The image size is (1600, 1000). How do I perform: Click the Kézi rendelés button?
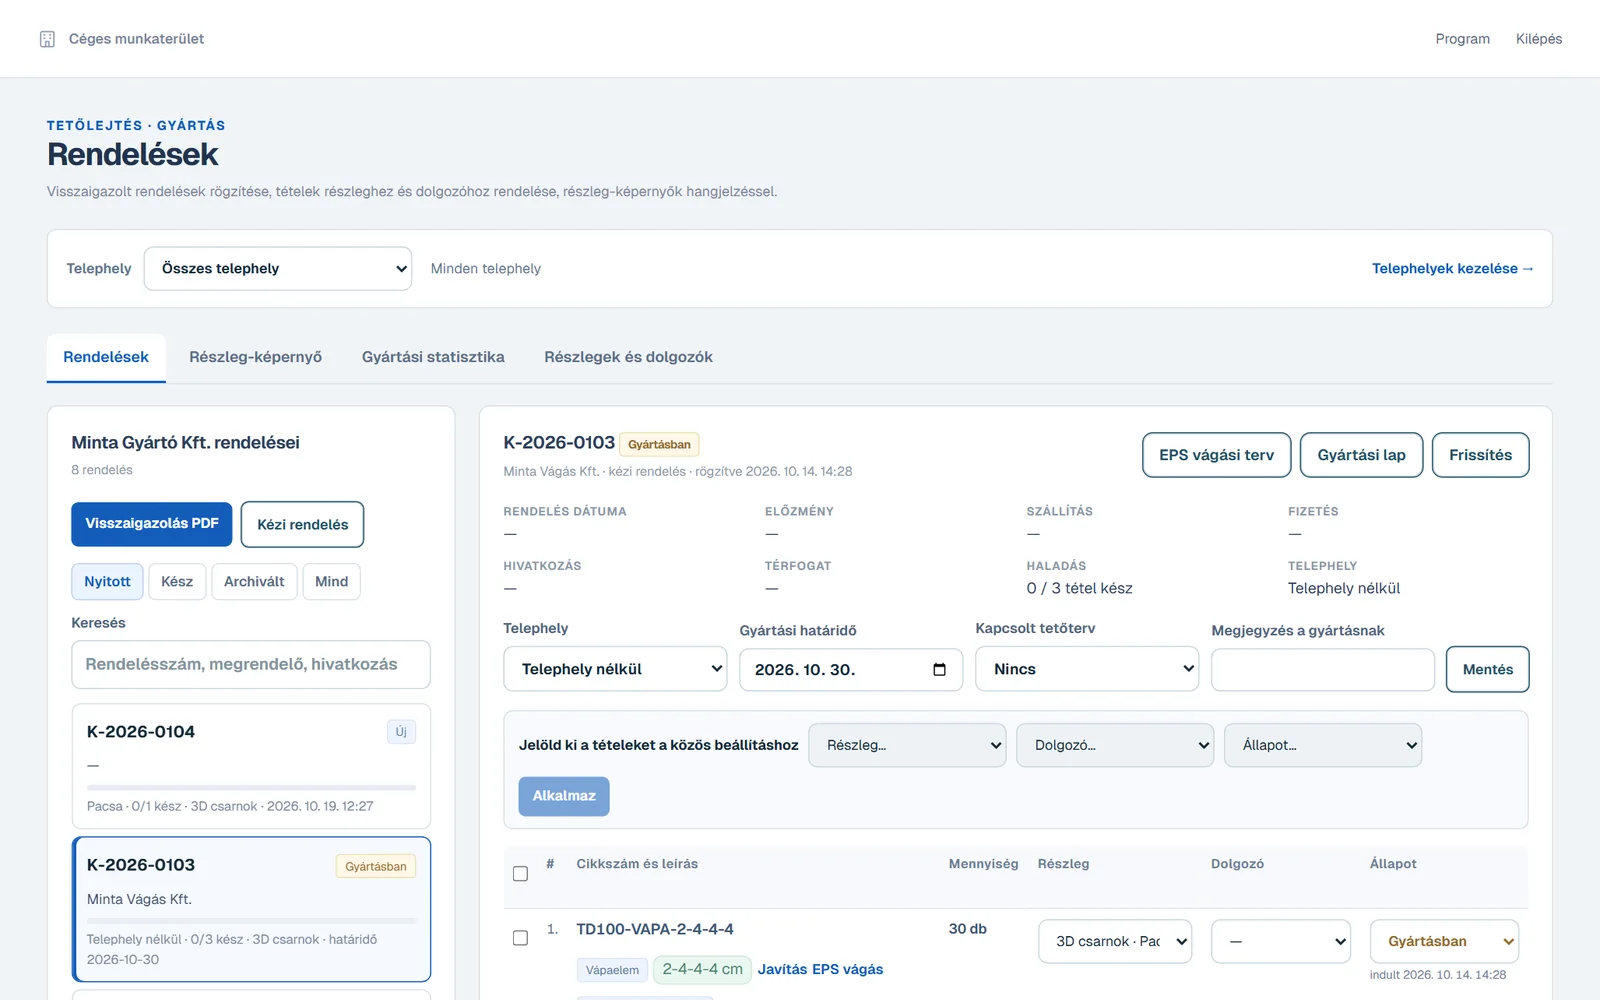coord(303,525)
